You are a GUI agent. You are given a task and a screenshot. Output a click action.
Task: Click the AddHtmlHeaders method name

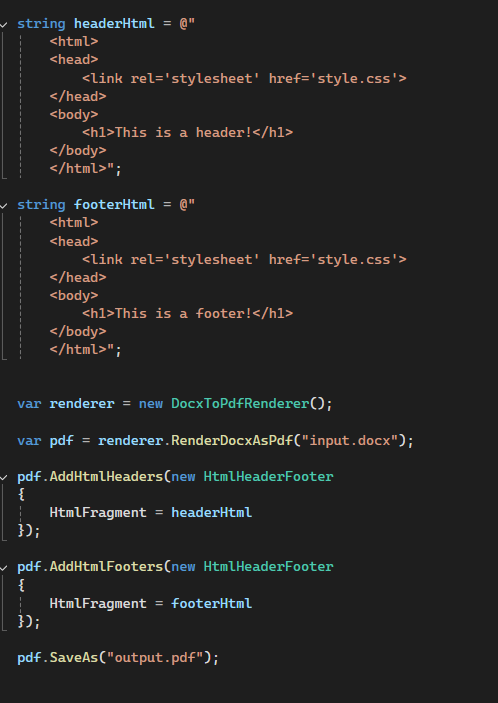pyautogui.click(x=106, y=477)
